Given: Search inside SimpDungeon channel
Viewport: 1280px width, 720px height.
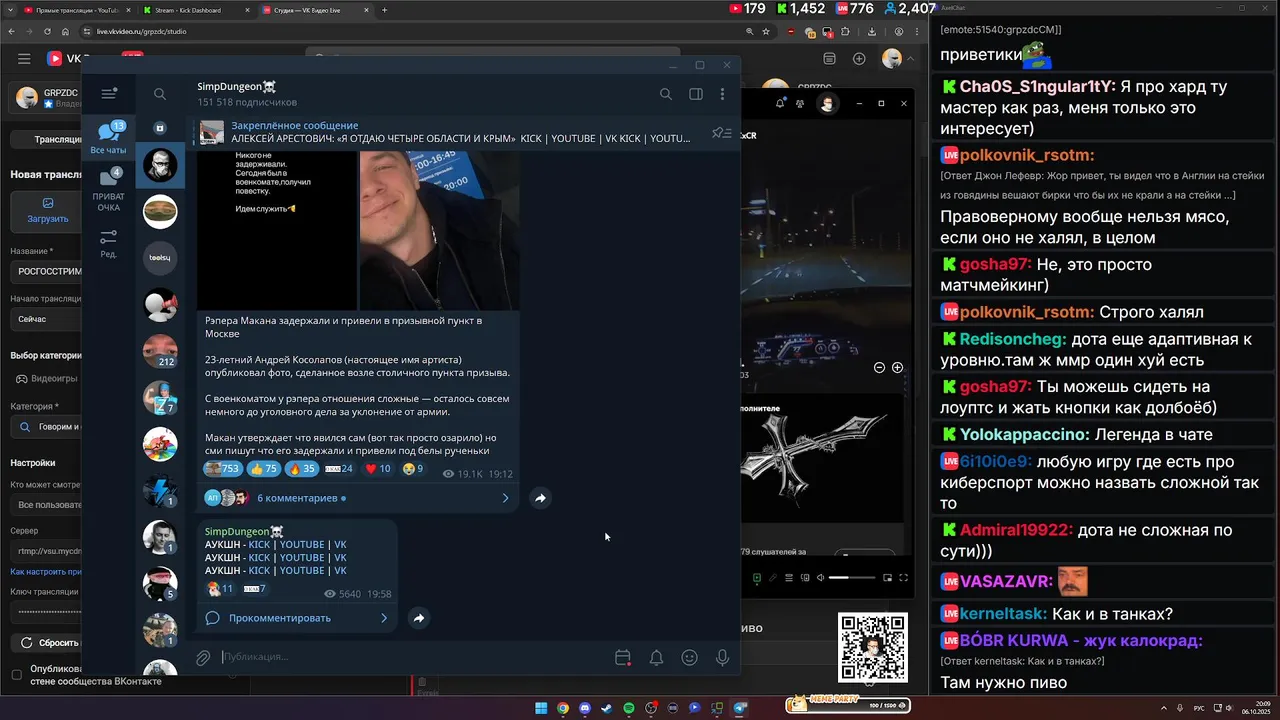Looking at the screenshot, I should point(666,94).
